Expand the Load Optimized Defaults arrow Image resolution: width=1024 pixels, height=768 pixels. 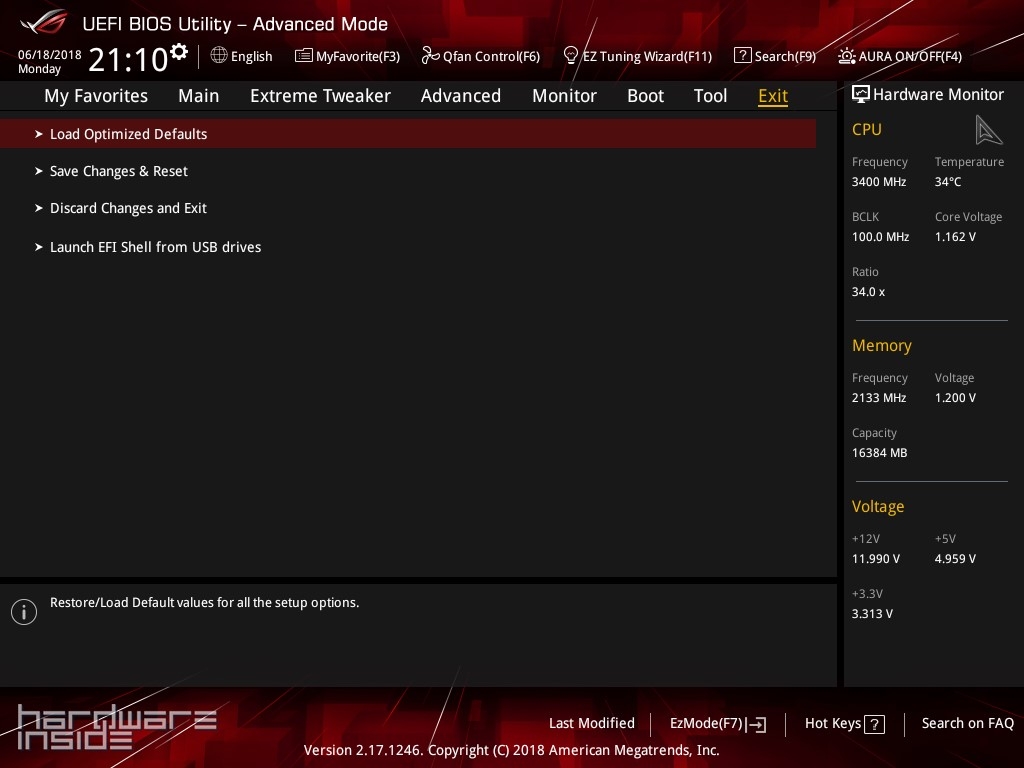(x=39, y=134)
